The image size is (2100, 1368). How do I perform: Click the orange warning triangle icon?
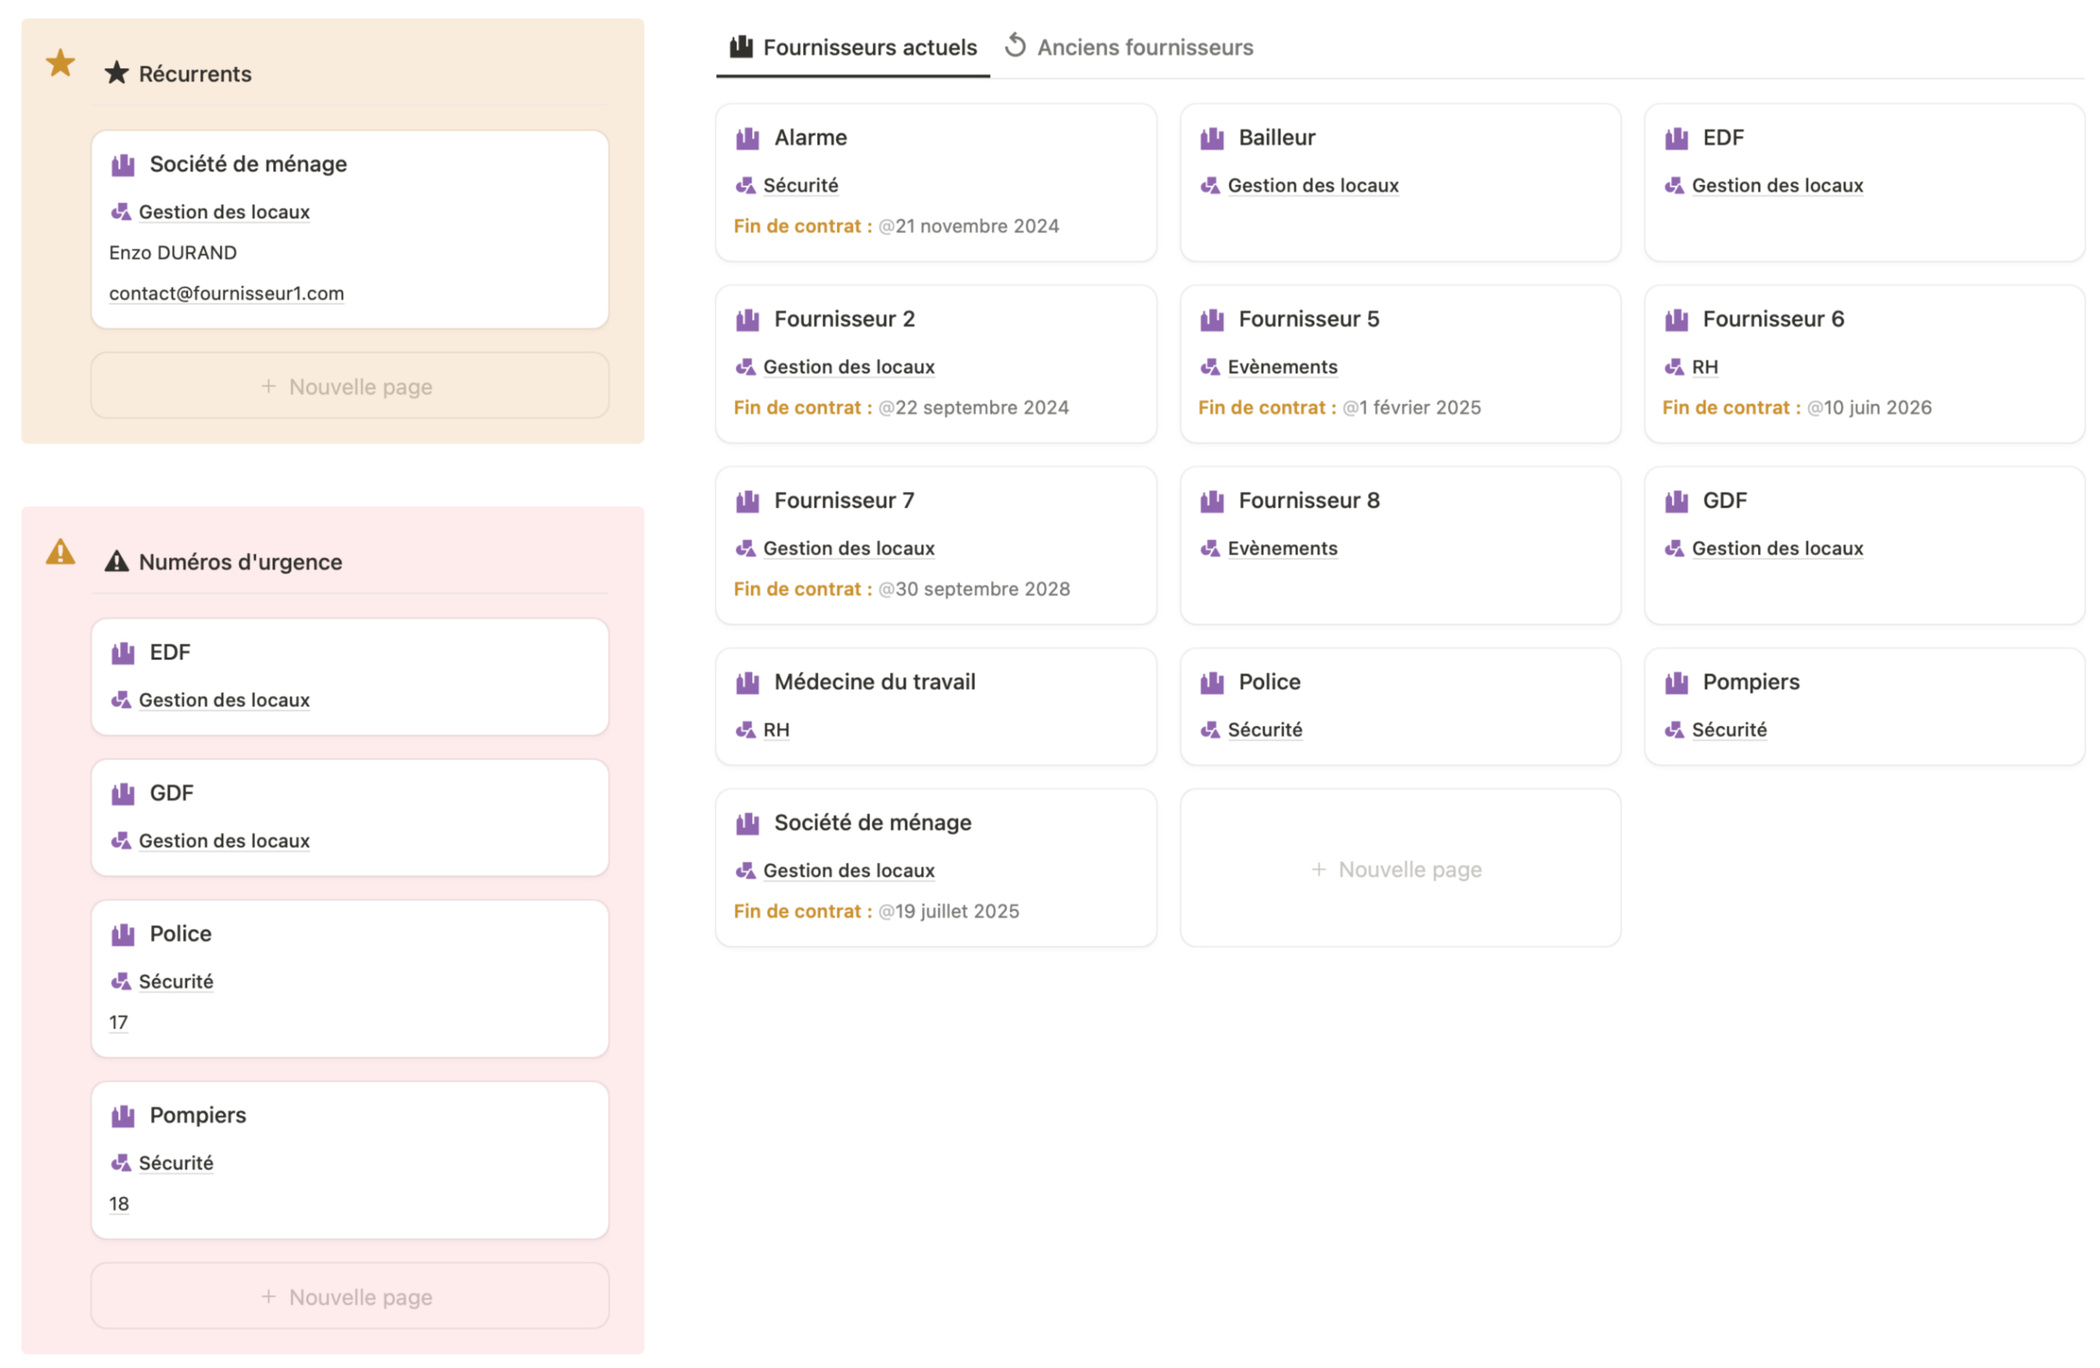[x=60, y=552]
